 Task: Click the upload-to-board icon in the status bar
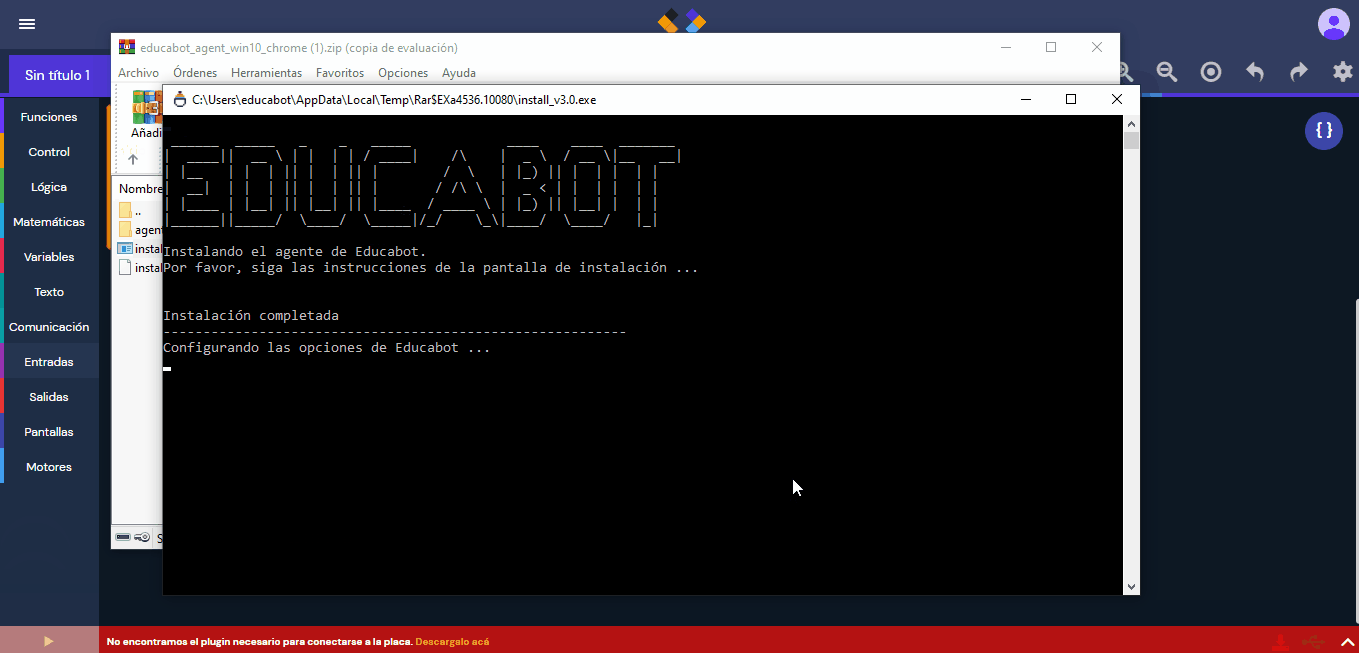click(x=1279, y=641)
